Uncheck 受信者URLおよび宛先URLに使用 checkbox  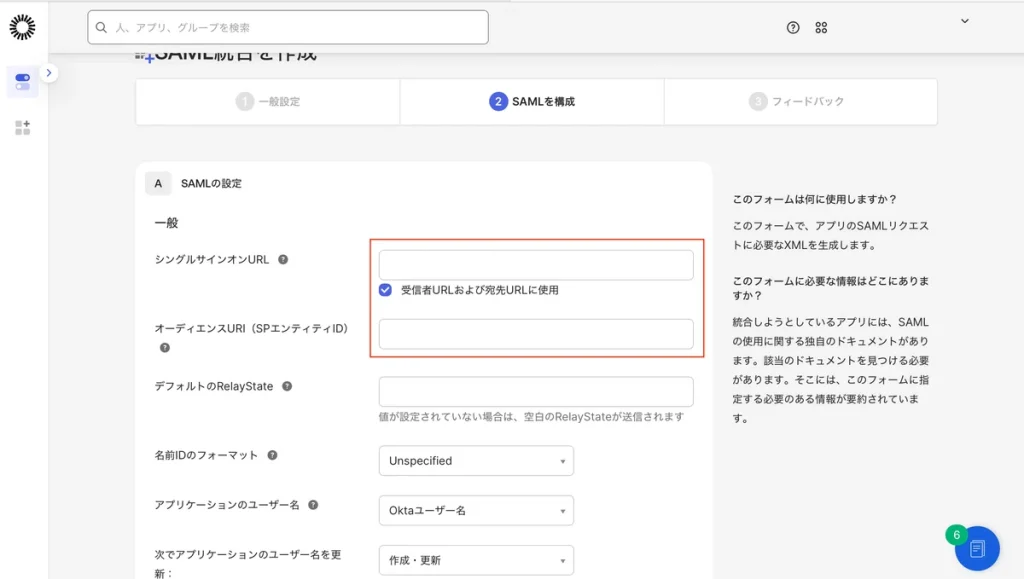click(x=385, y=291)
